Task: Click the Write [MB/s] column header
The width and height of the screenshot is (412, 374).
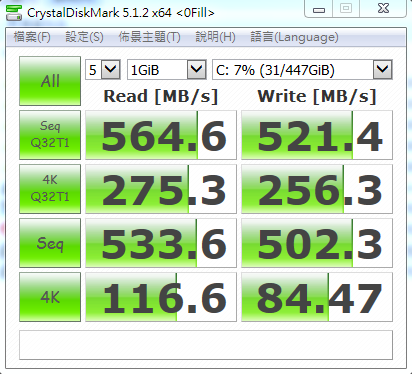Action: pyautogui.click(x=317, y=96)
